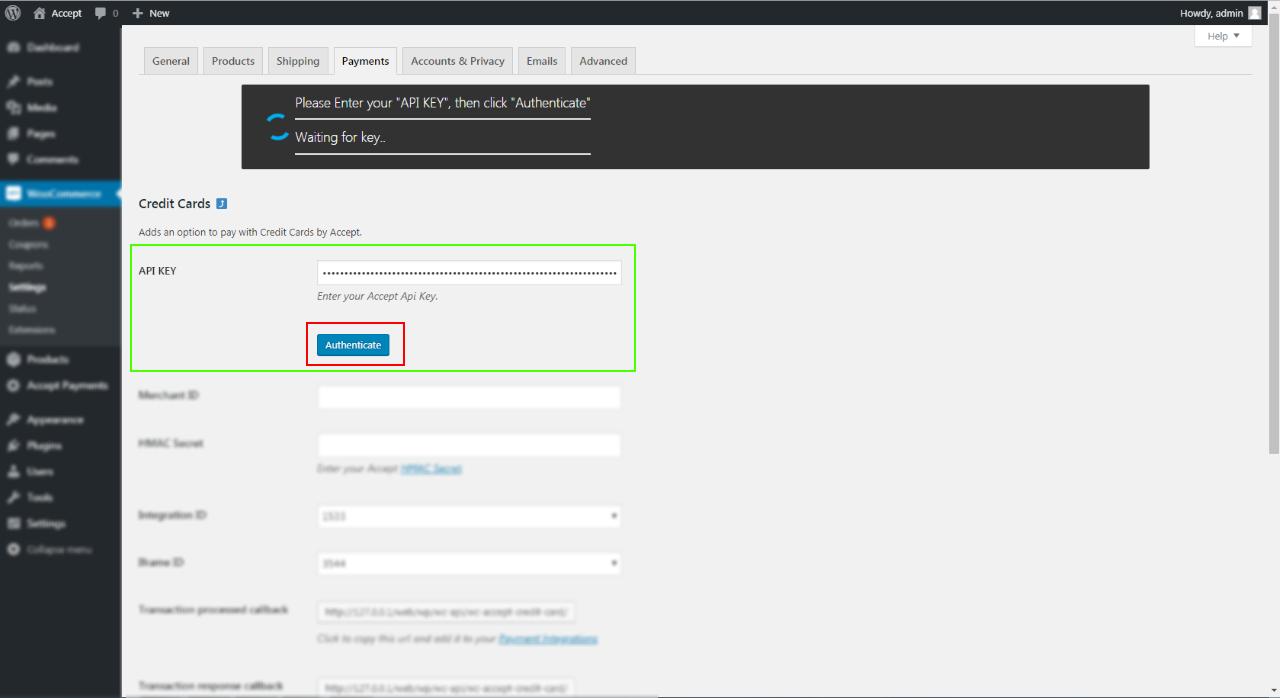Open the Integration ID dropdown
Screen dimensions: 1280x698
(x=469, y=516)
